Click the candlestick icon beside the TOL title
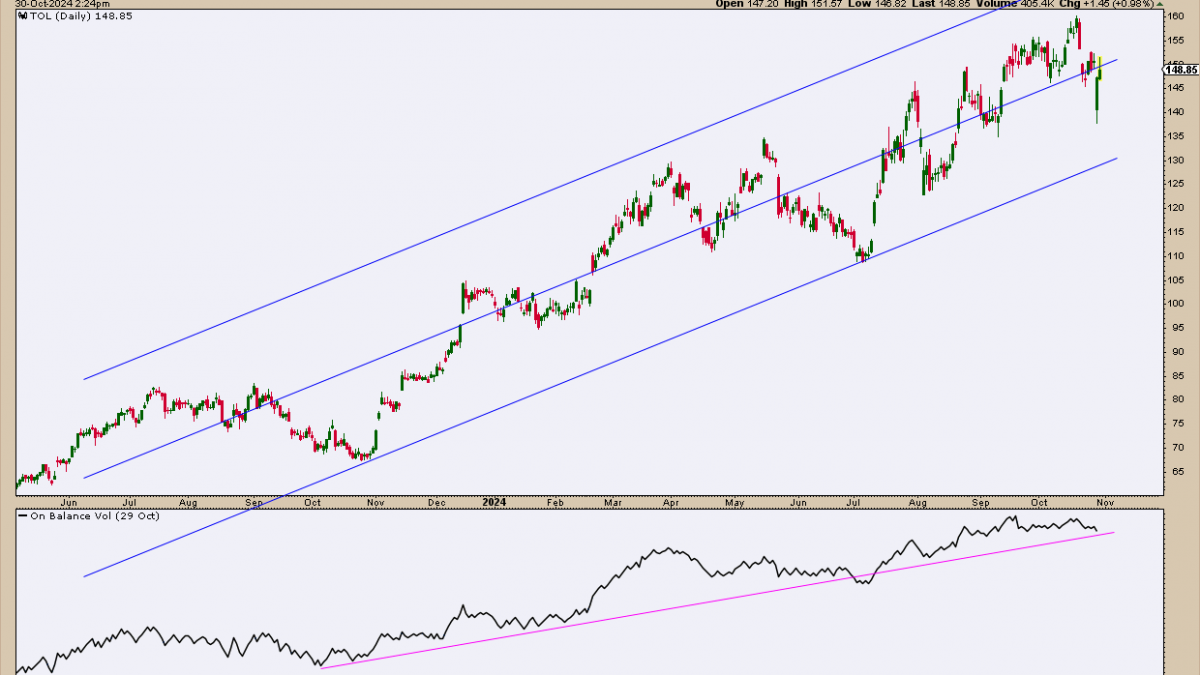Viewport: 1200px width, 675px height. (x=22, y=17)
